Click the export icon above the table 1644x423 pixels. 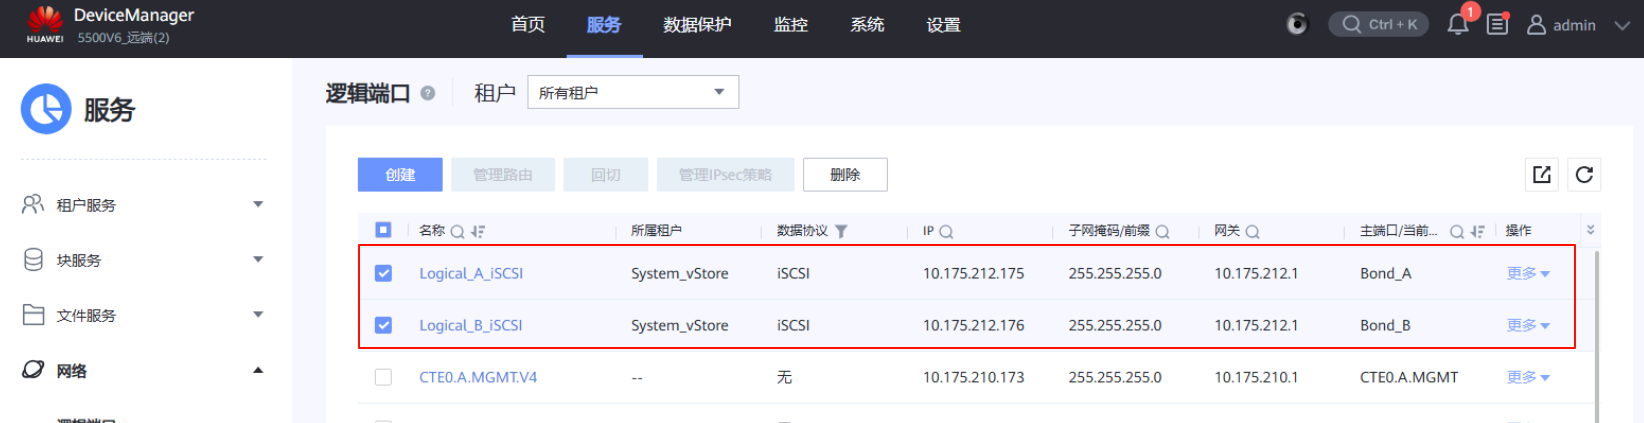tap(1542, 175)
